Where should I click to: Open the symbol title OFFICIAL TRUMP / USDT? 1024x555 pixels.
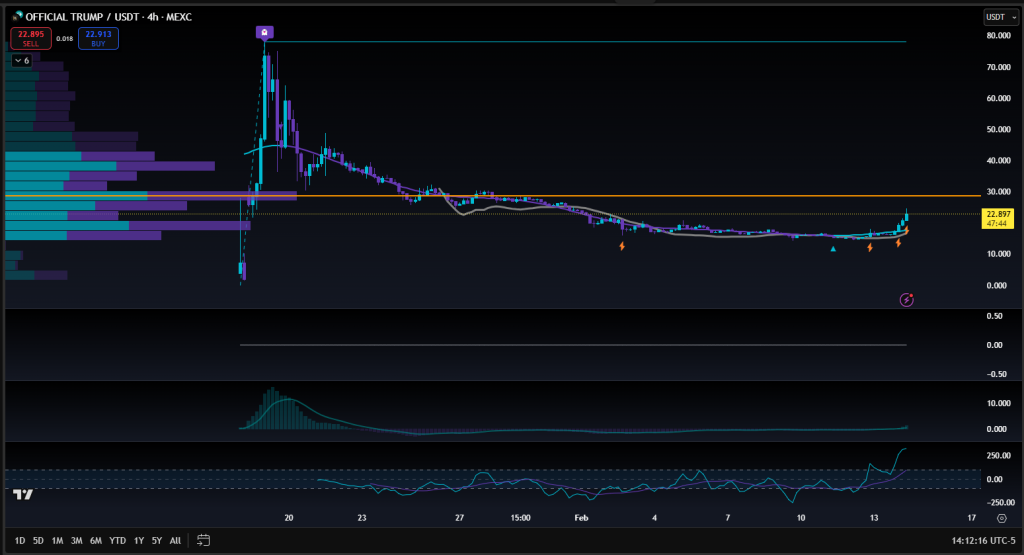click(108, 17)
